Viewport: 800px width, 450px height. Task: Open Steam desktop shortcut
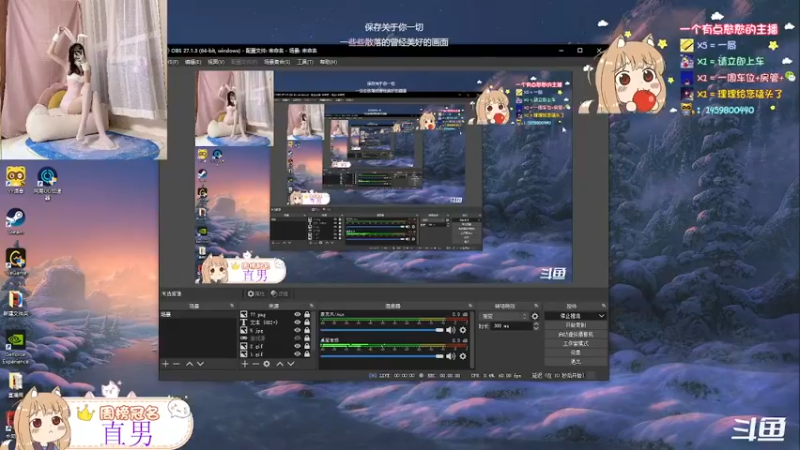point(15,220)
